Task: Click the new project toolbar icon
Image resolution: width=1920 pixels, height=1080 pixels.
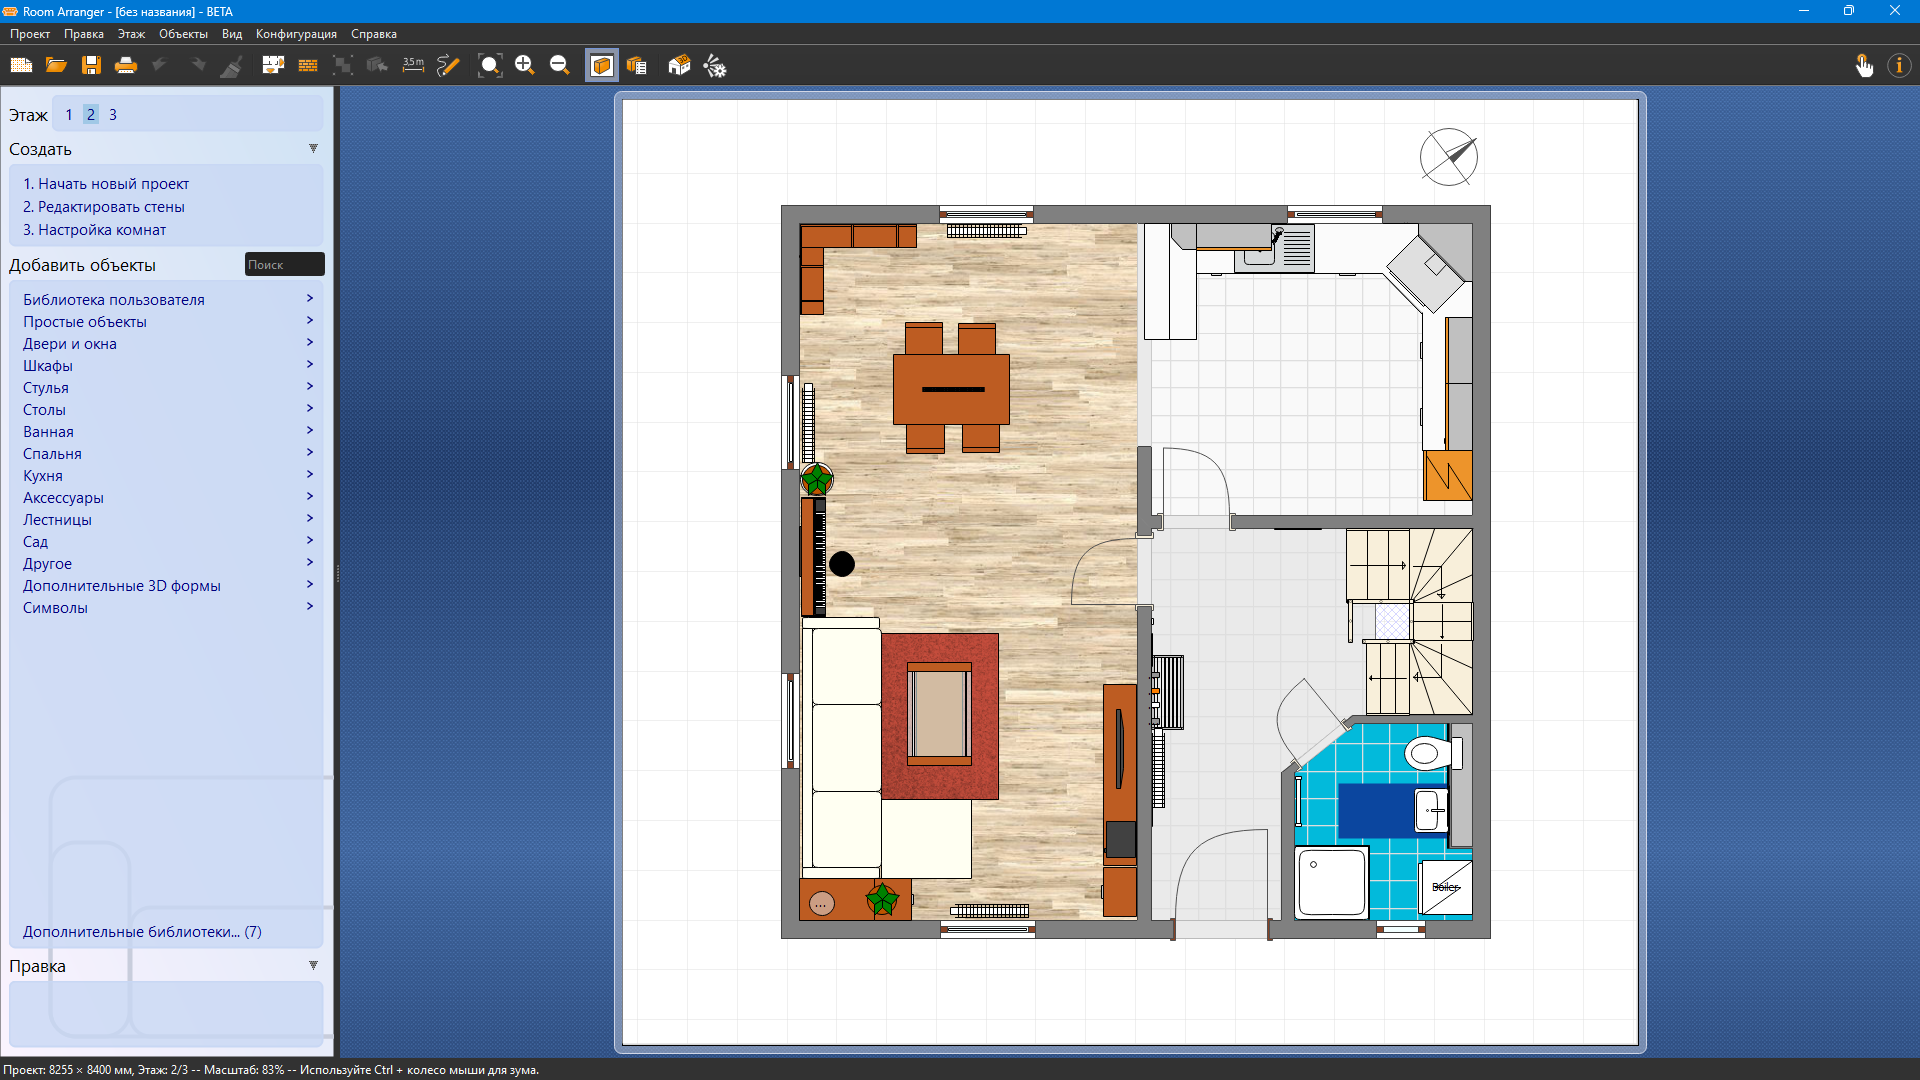Action: pyautogui.click(x=21, y=66)
